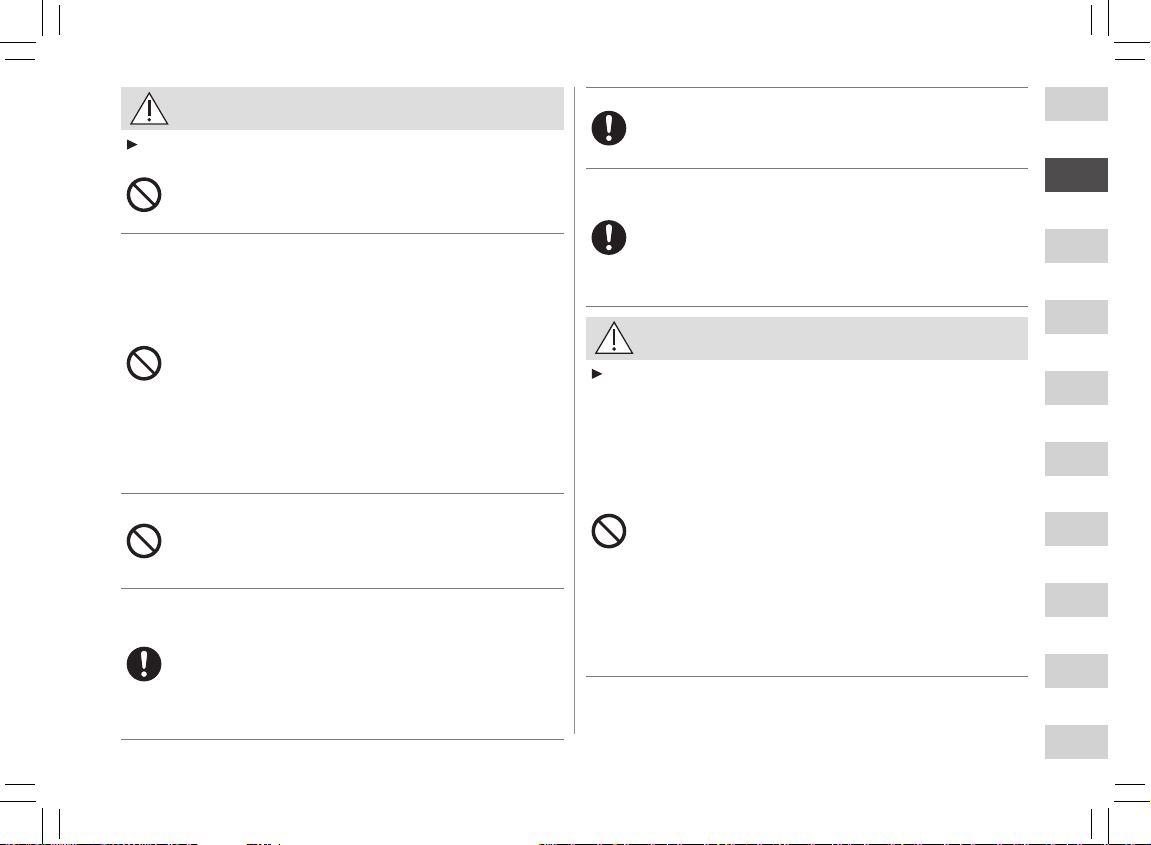Click the topmost exclamation icon in right column
Image resolution: width=1151 pixels, height=845 pixels.
pyautogui.click(x=609, y=128)
